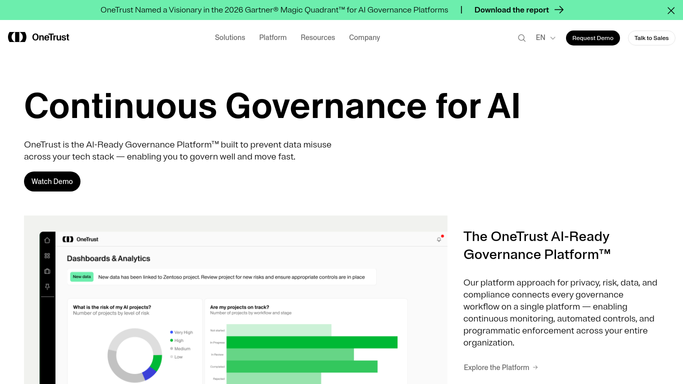Click the Watch Demo button
Viewport: 683px width, 384px height.
point(52,181)
